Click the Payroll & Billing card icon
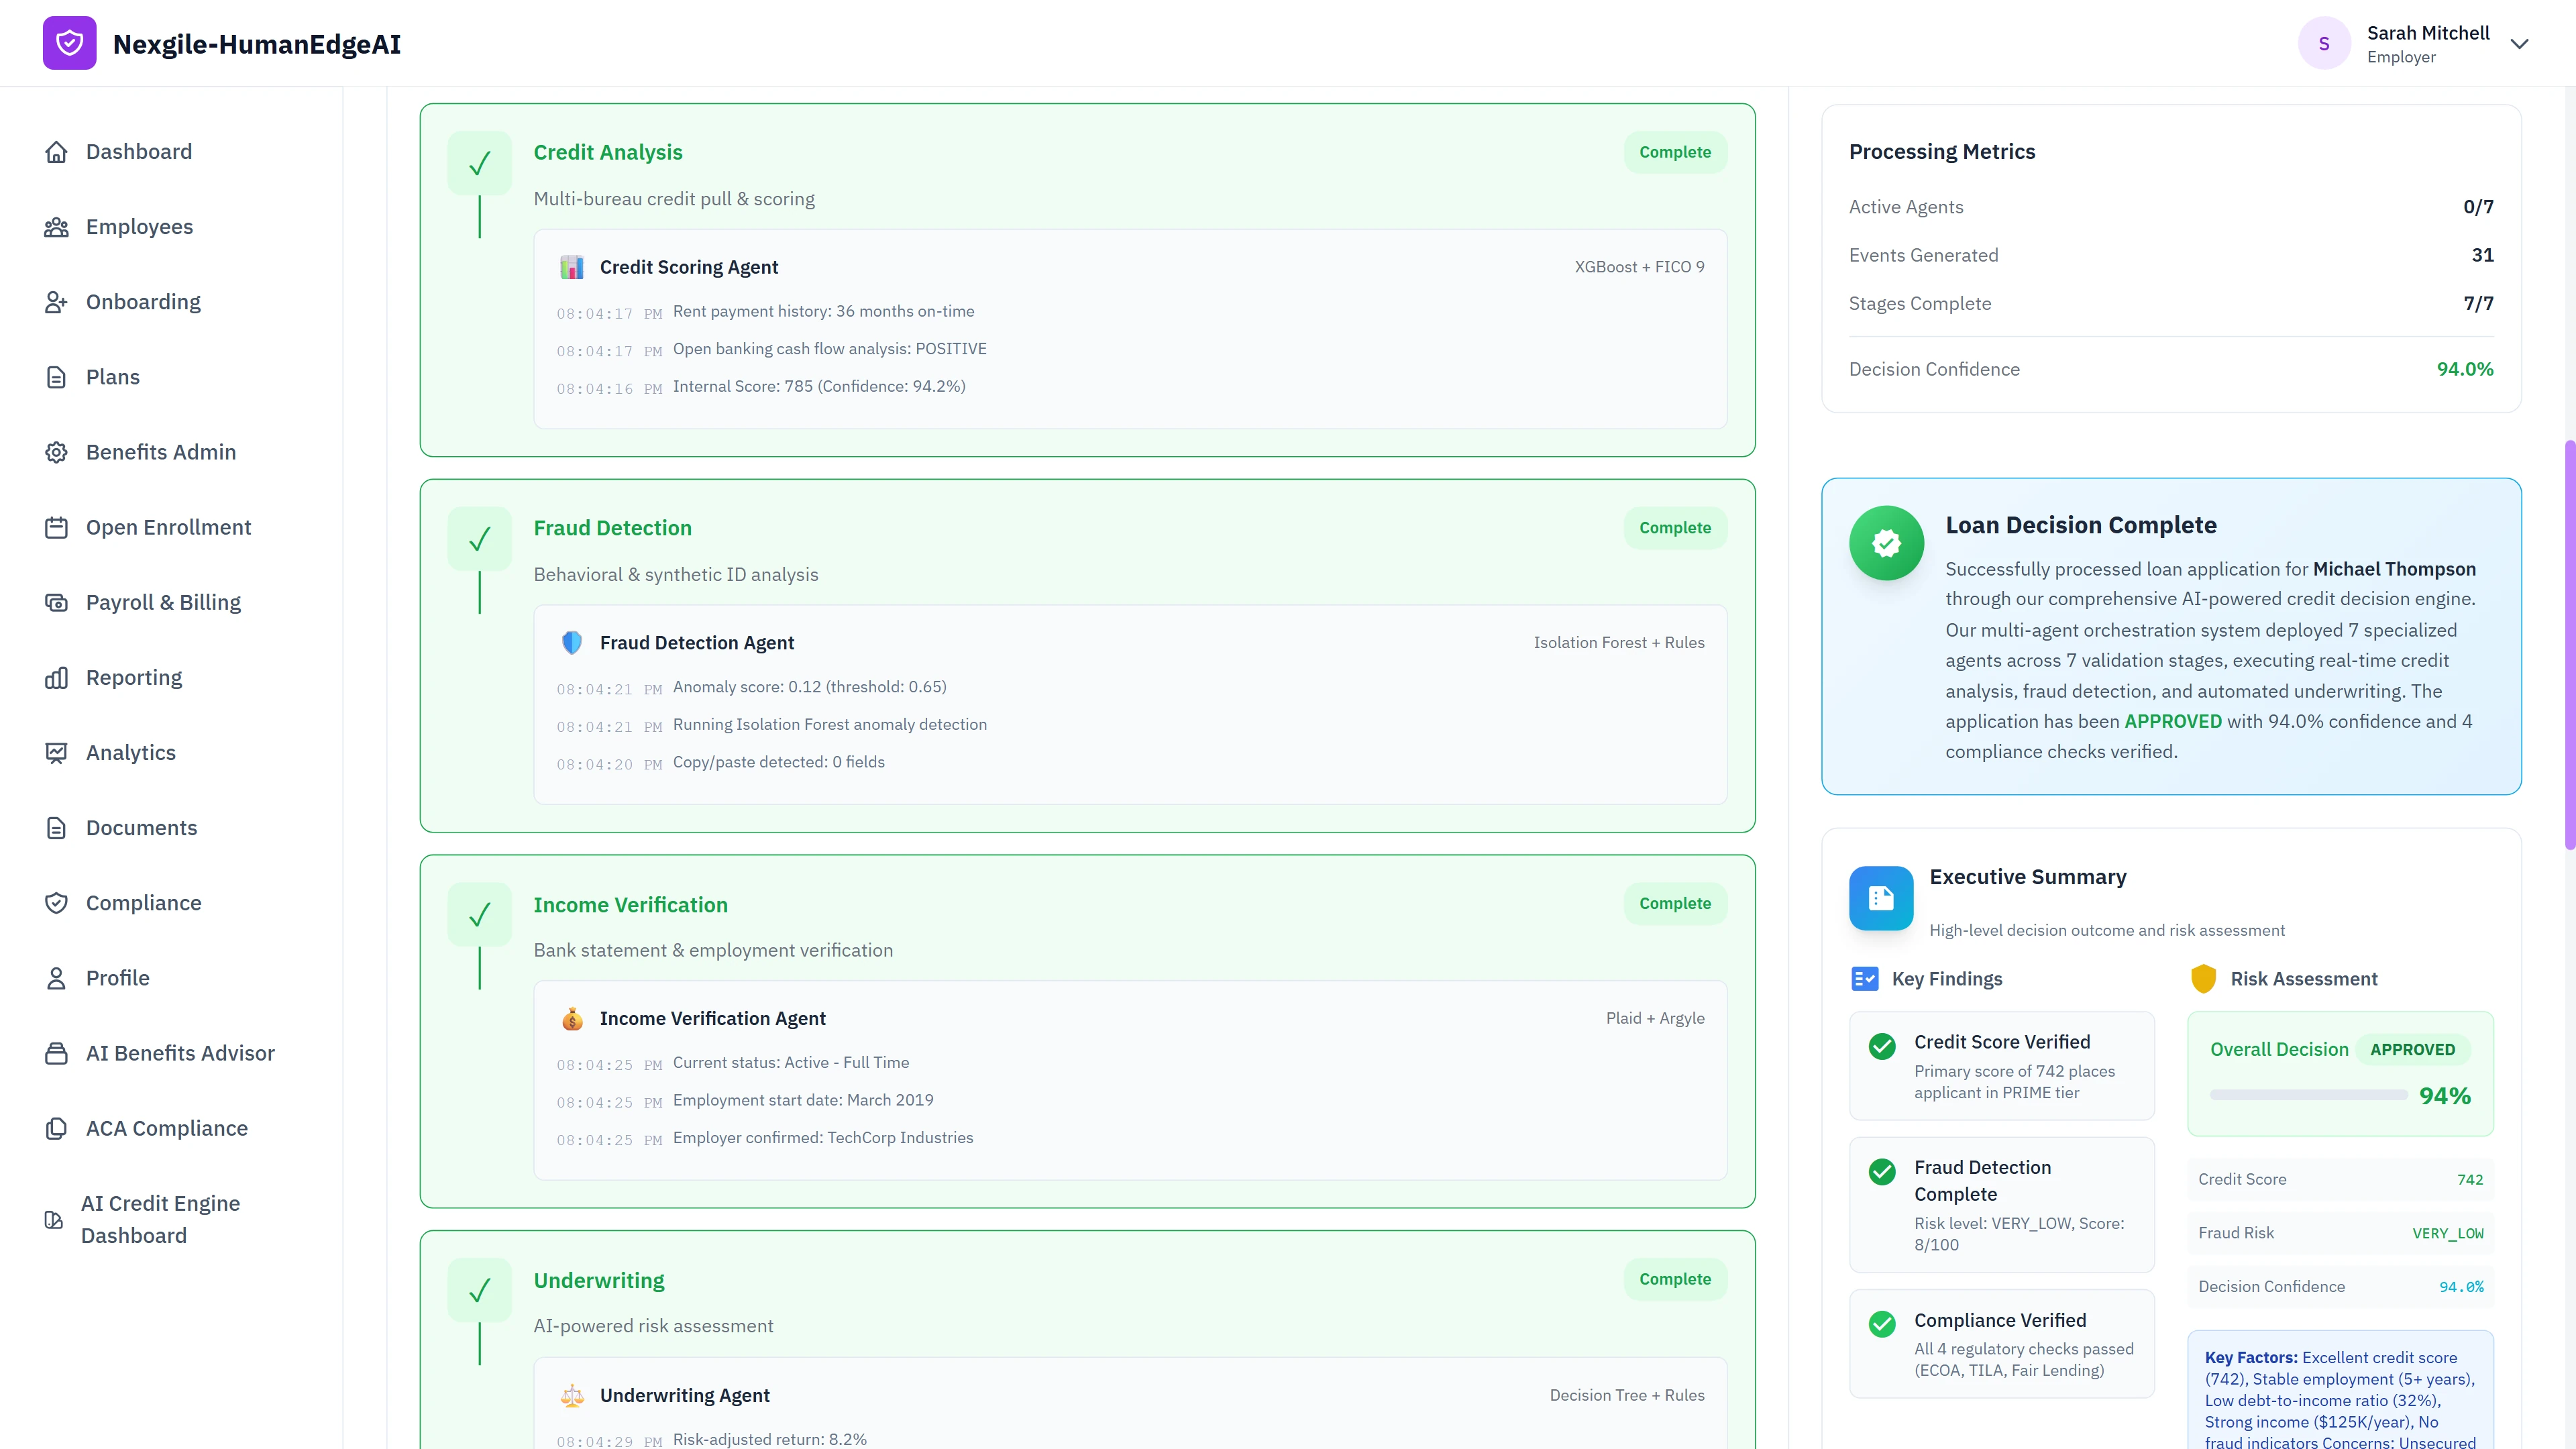The image size is (2576, 1449). click(57, 601)
